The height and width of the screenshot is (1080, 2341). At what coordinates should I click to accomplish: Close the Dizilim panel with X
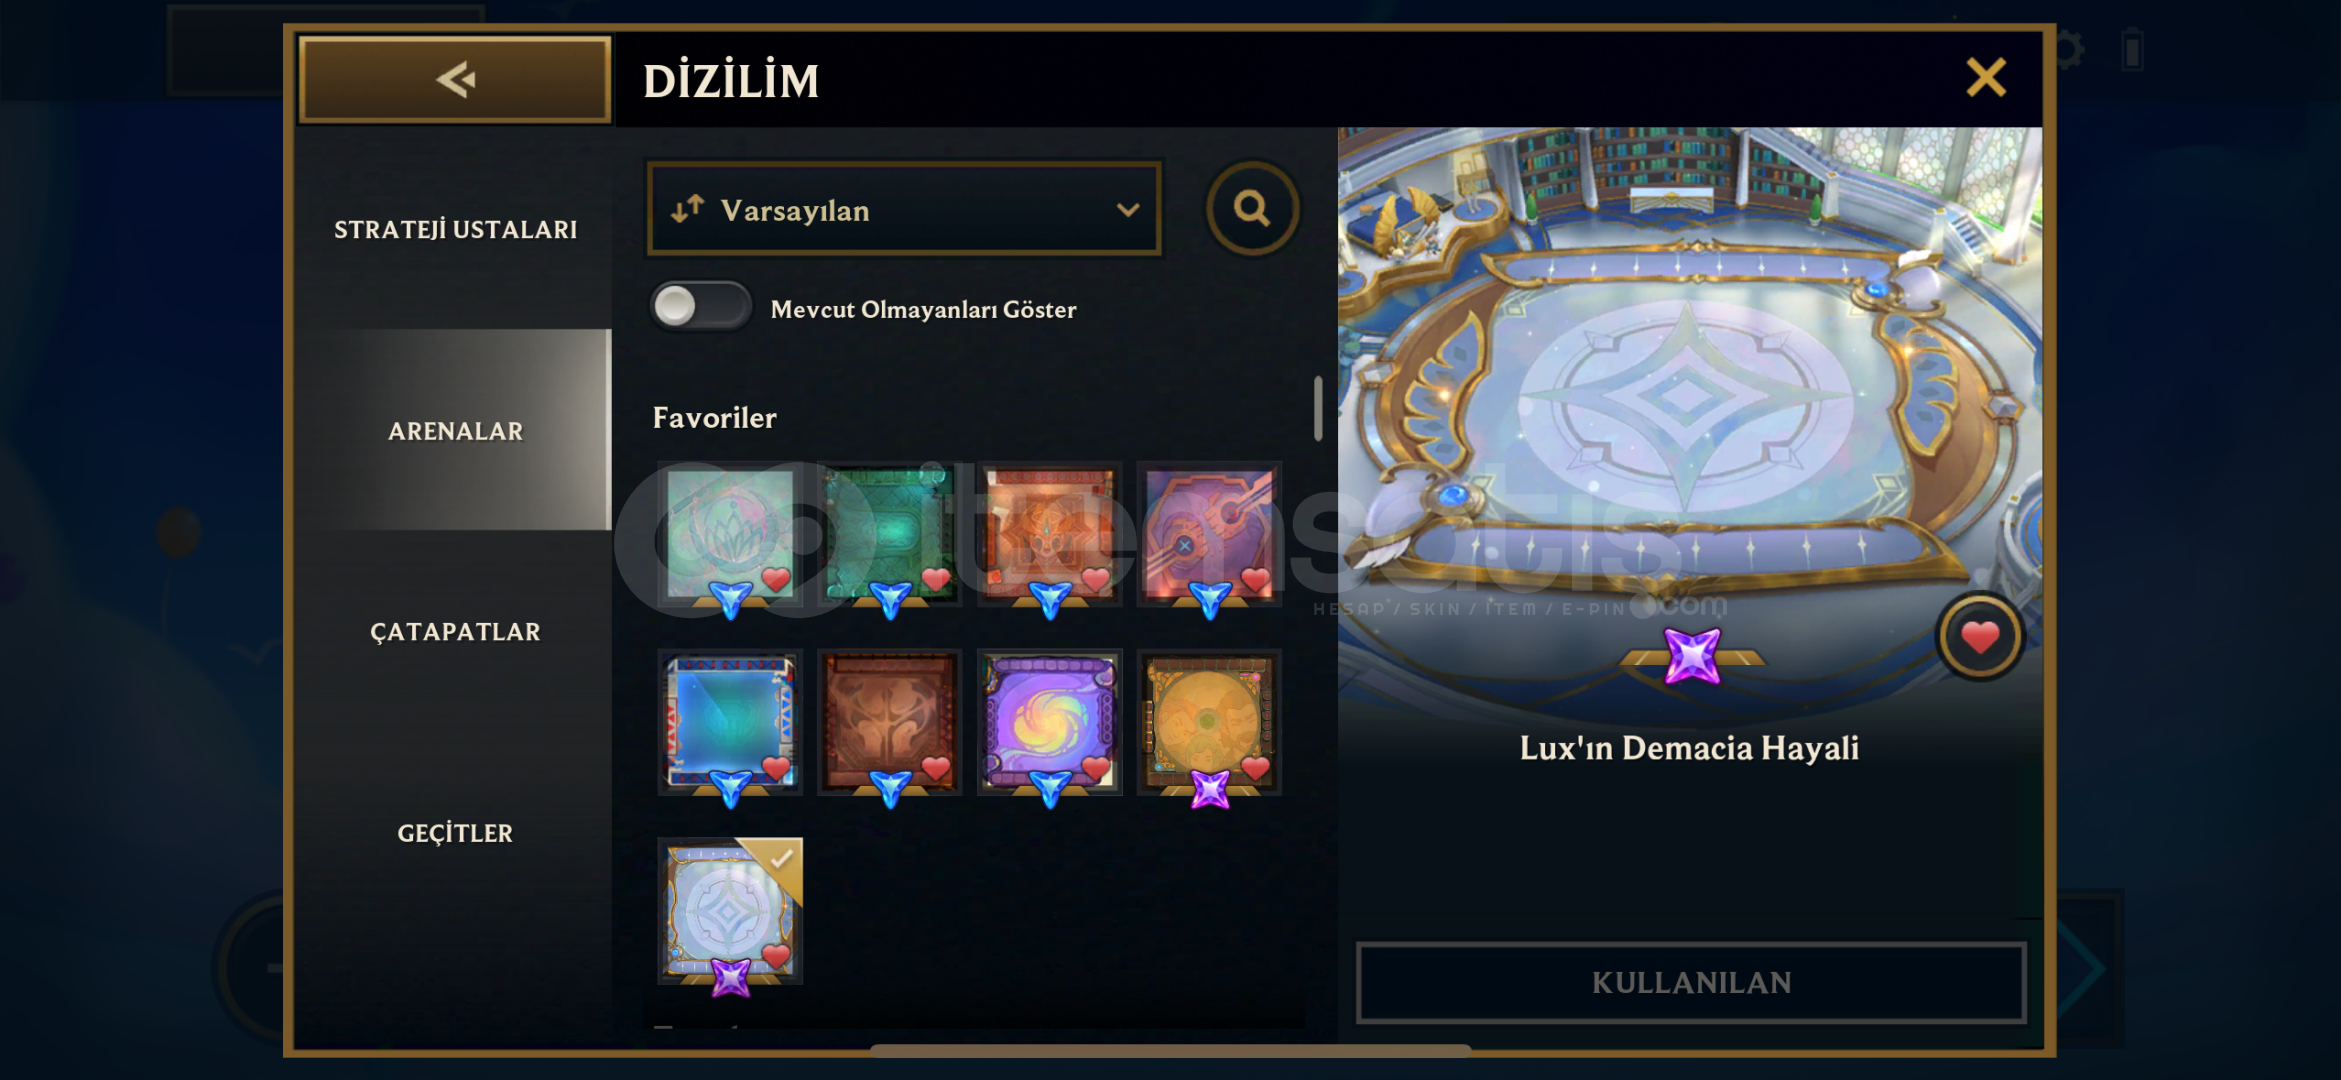point(1986,77)
